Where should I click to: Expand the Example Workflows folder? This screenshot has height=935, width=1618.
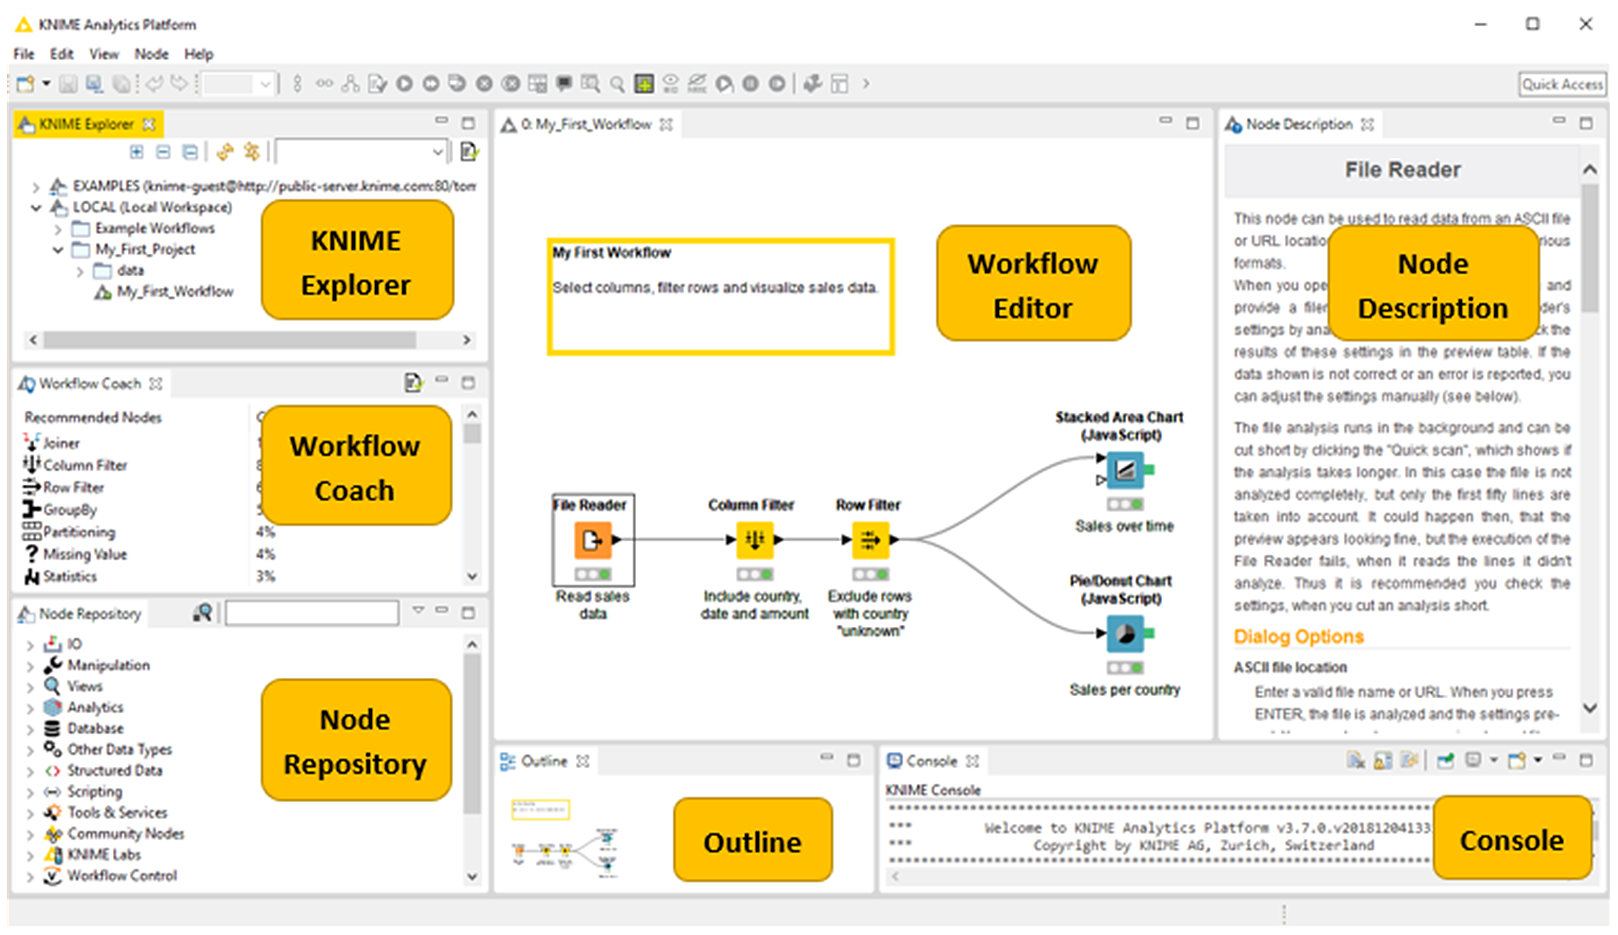tap(58, 229)
